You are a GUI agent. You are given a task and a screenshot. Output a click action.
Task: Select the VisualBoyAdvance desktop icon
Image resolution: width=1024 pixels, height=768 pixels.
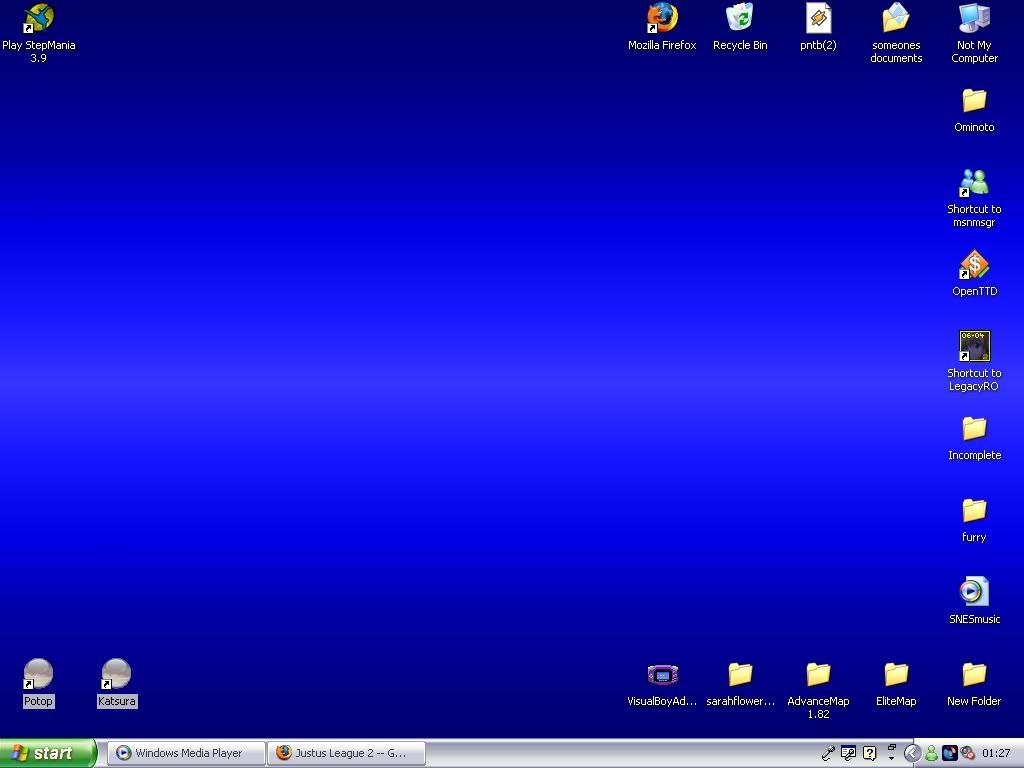662,675
